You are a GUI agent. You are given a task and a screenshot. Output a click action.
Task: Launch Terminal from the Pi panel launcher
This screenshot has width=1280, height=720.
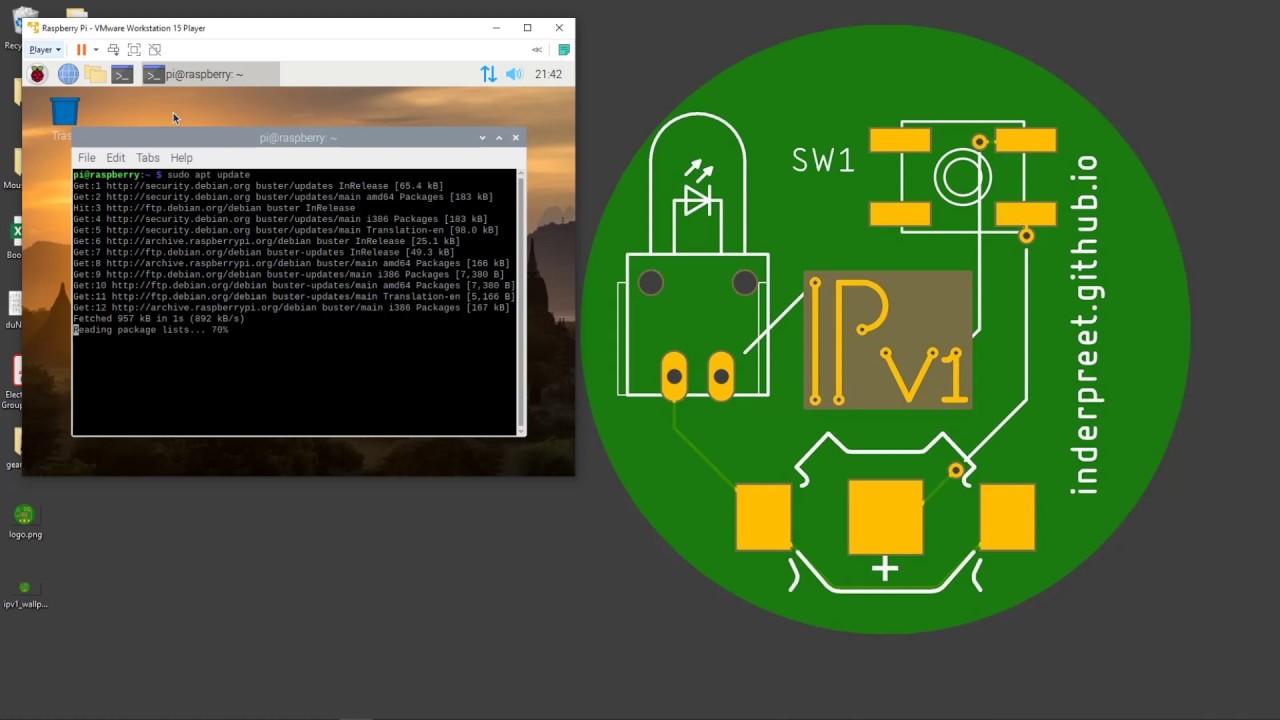point(122,74)
